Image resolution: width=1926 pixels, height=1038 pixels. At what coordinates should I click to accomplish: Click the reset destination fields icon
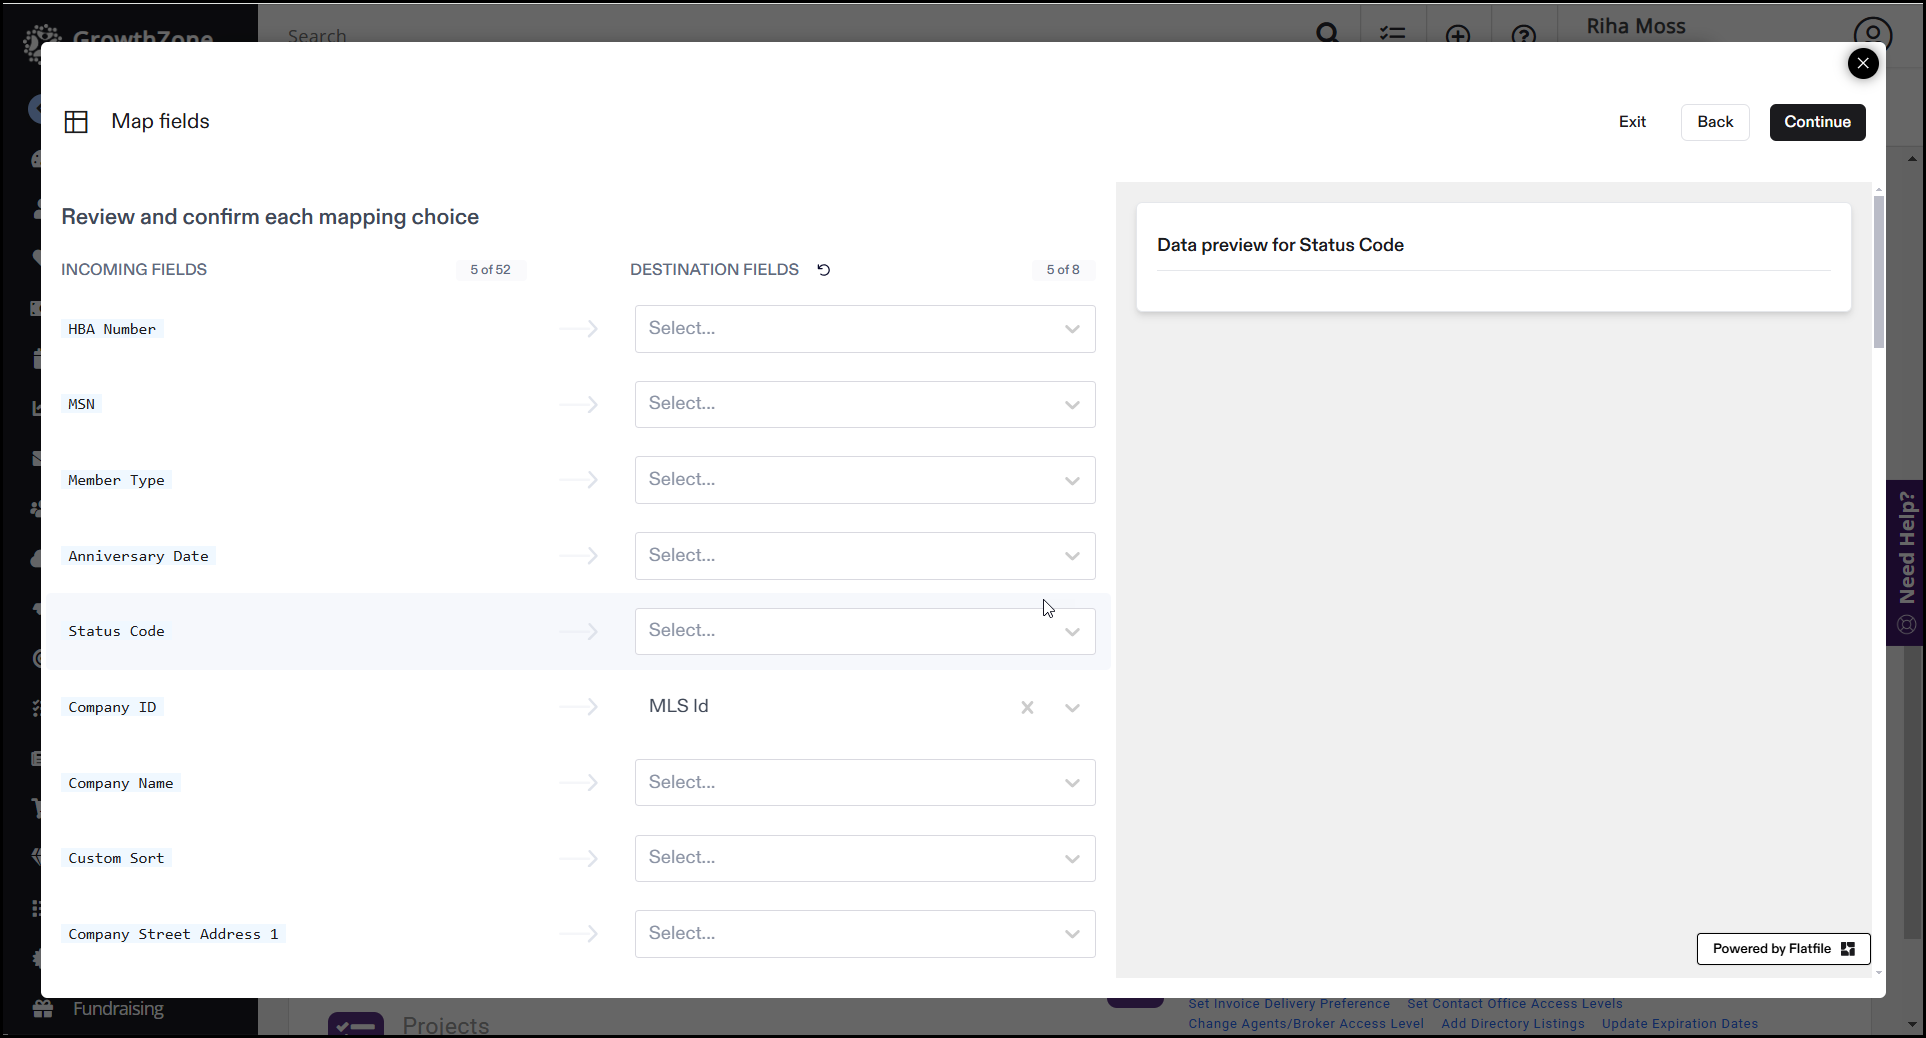(823, 270)
